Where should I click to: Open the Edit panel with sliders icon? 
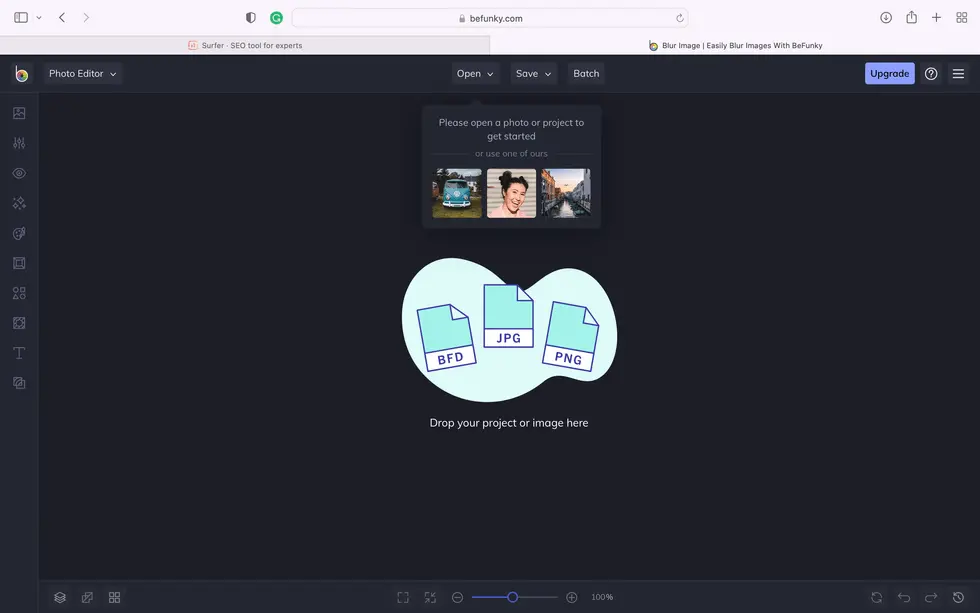(18, 142)
